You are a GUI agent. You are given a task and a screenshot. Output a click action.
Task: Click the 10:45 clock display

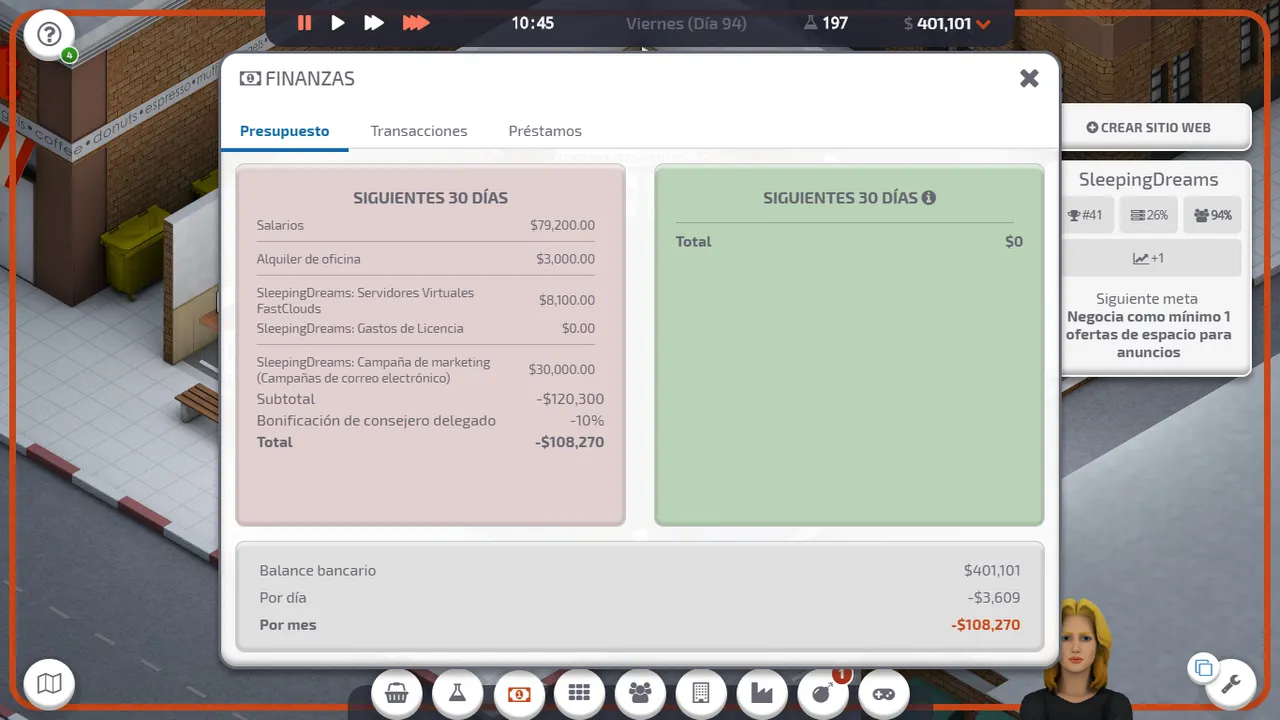[x=532, y=23]
